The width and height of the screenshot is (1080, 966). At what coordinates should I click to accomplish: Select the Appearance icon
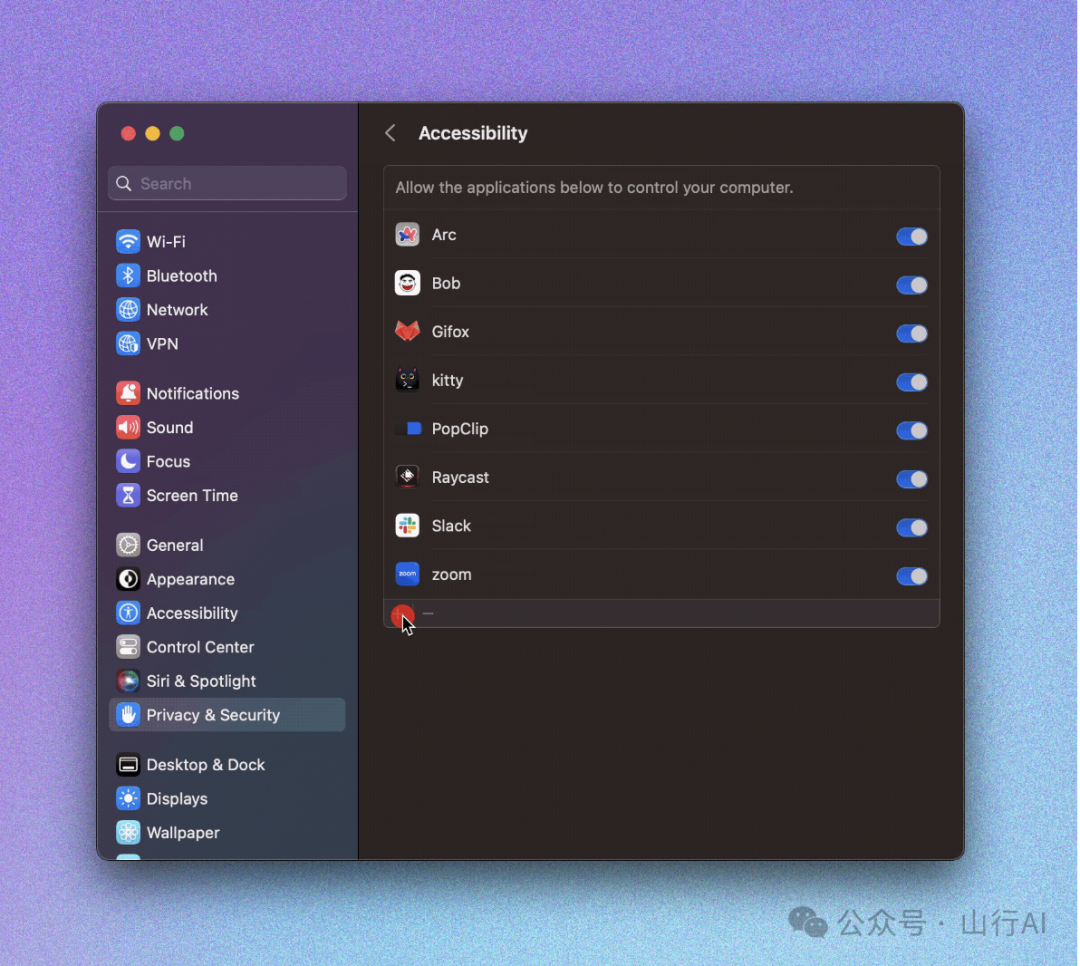(x=128, y=579)
